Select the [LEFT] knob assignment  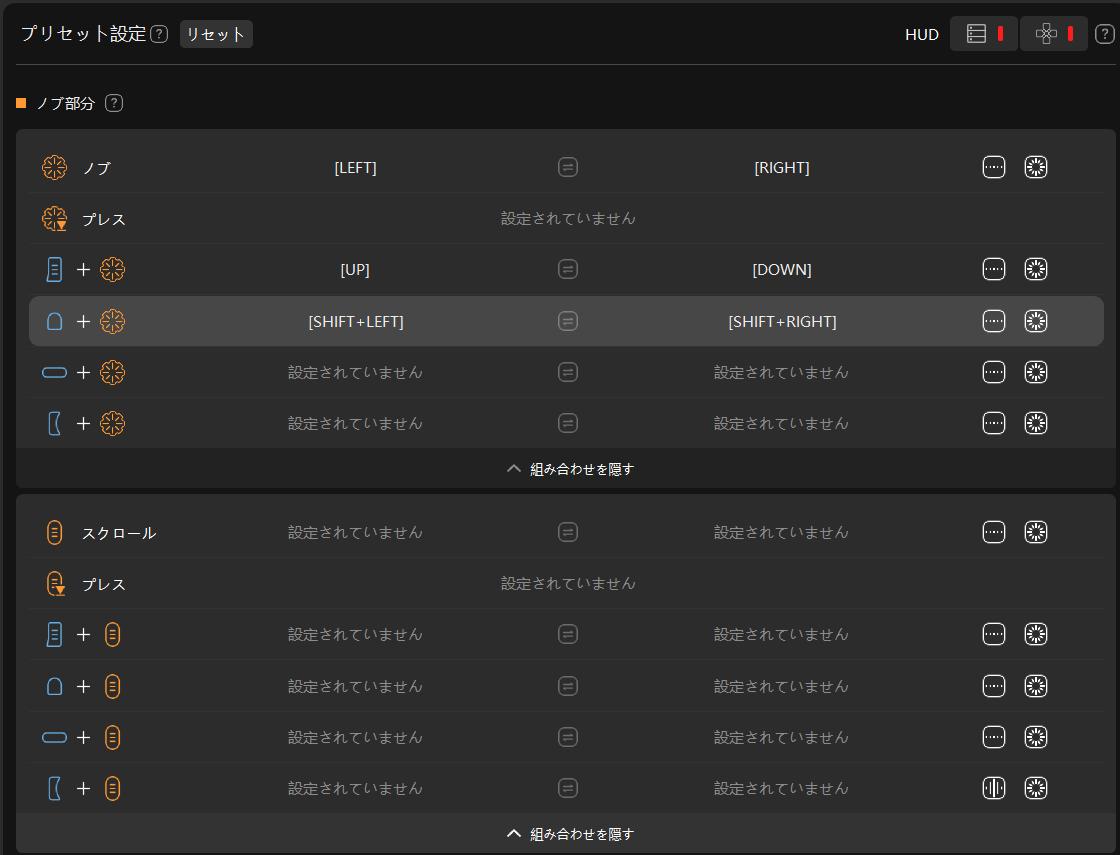[x=355, y=168]
